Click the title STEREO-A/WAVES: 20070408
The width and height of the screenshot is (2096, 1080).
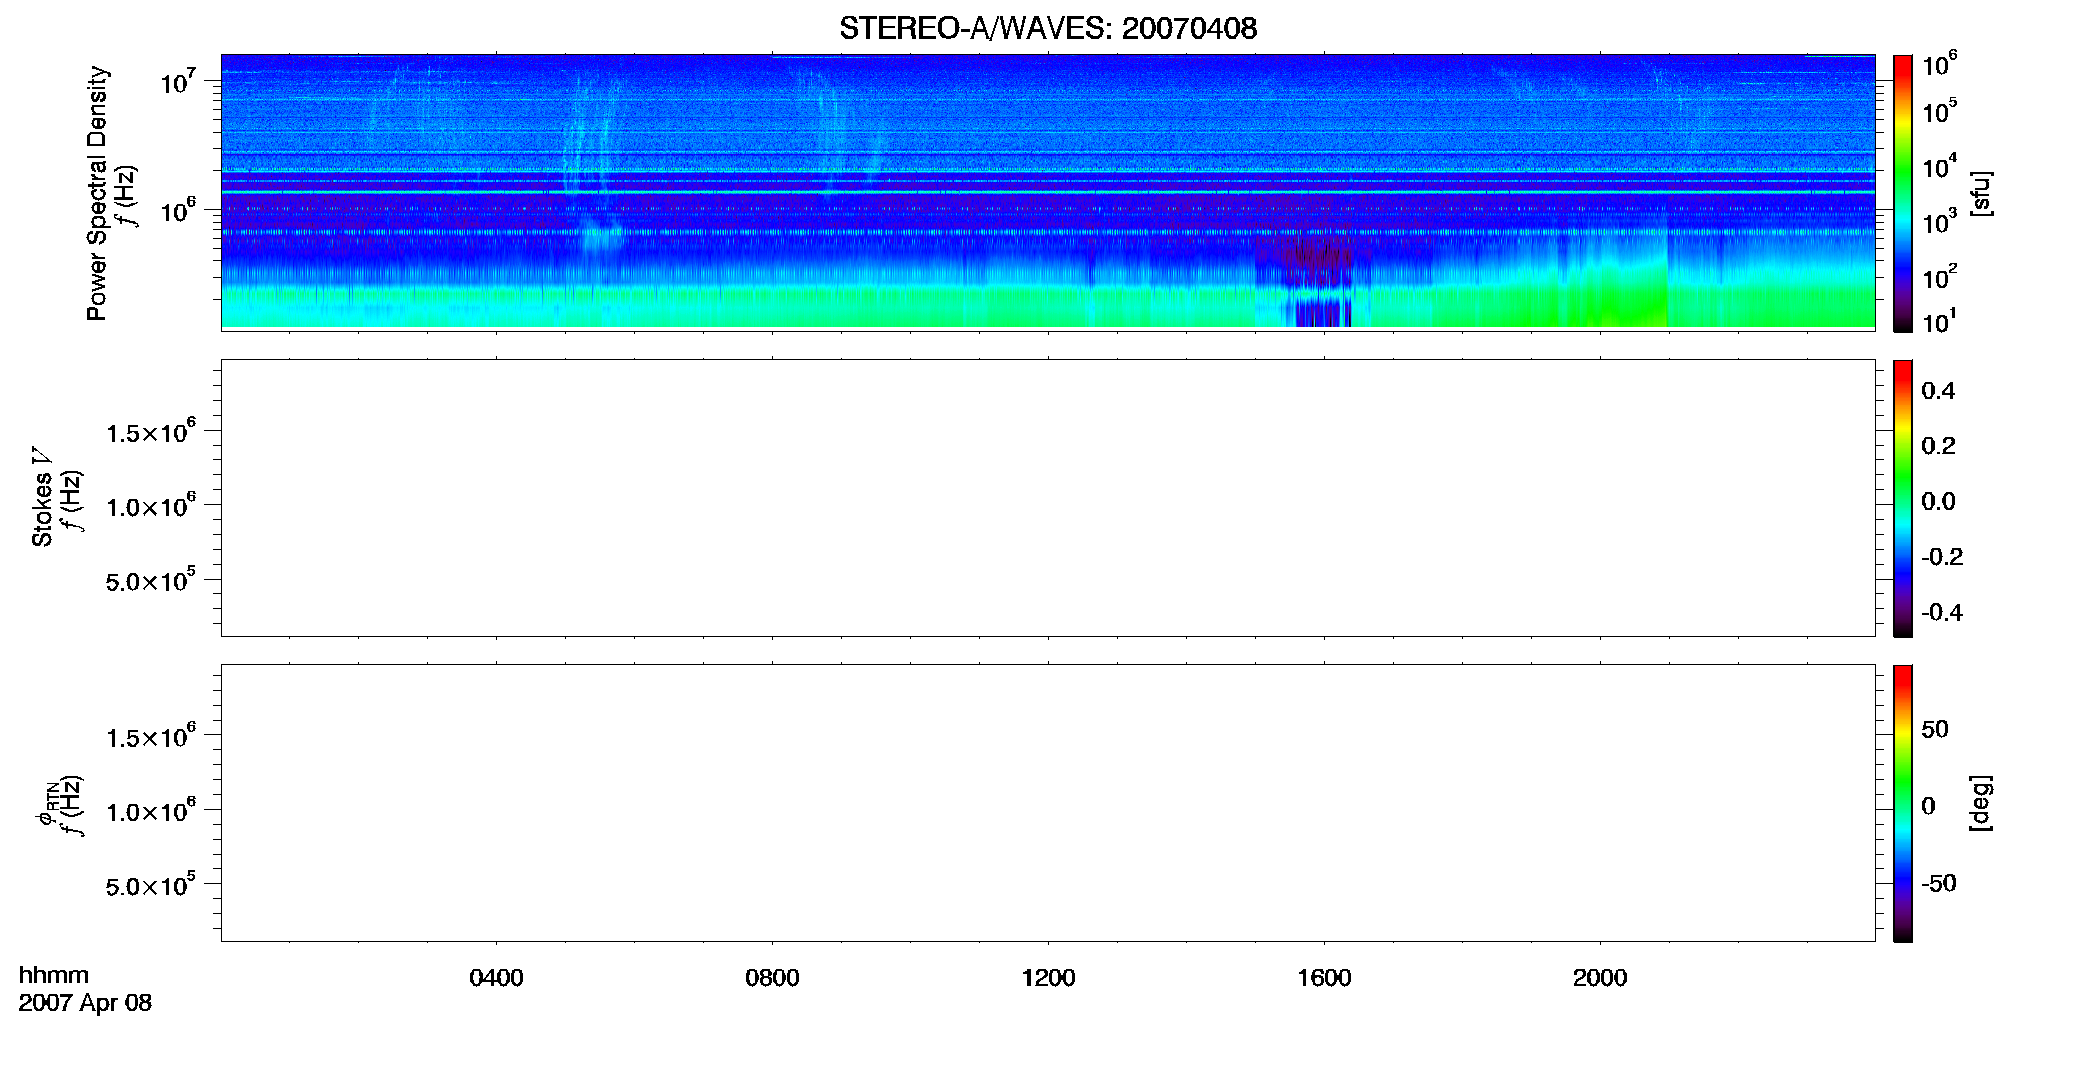click(x=1048, y=28)
